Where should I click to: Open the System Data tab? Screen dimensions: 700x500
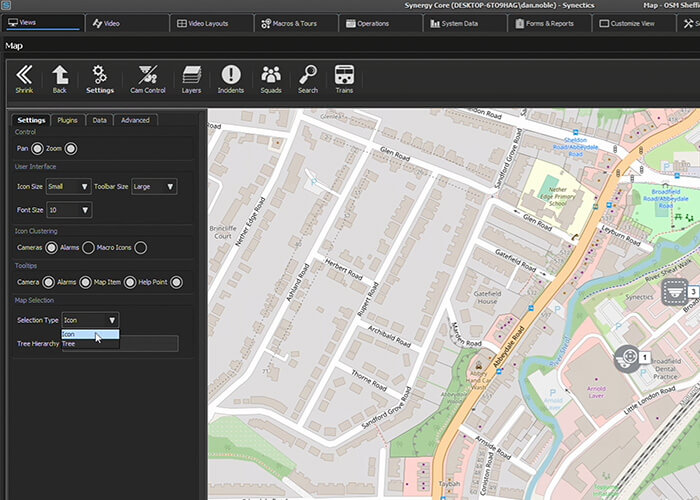point(465,23)
